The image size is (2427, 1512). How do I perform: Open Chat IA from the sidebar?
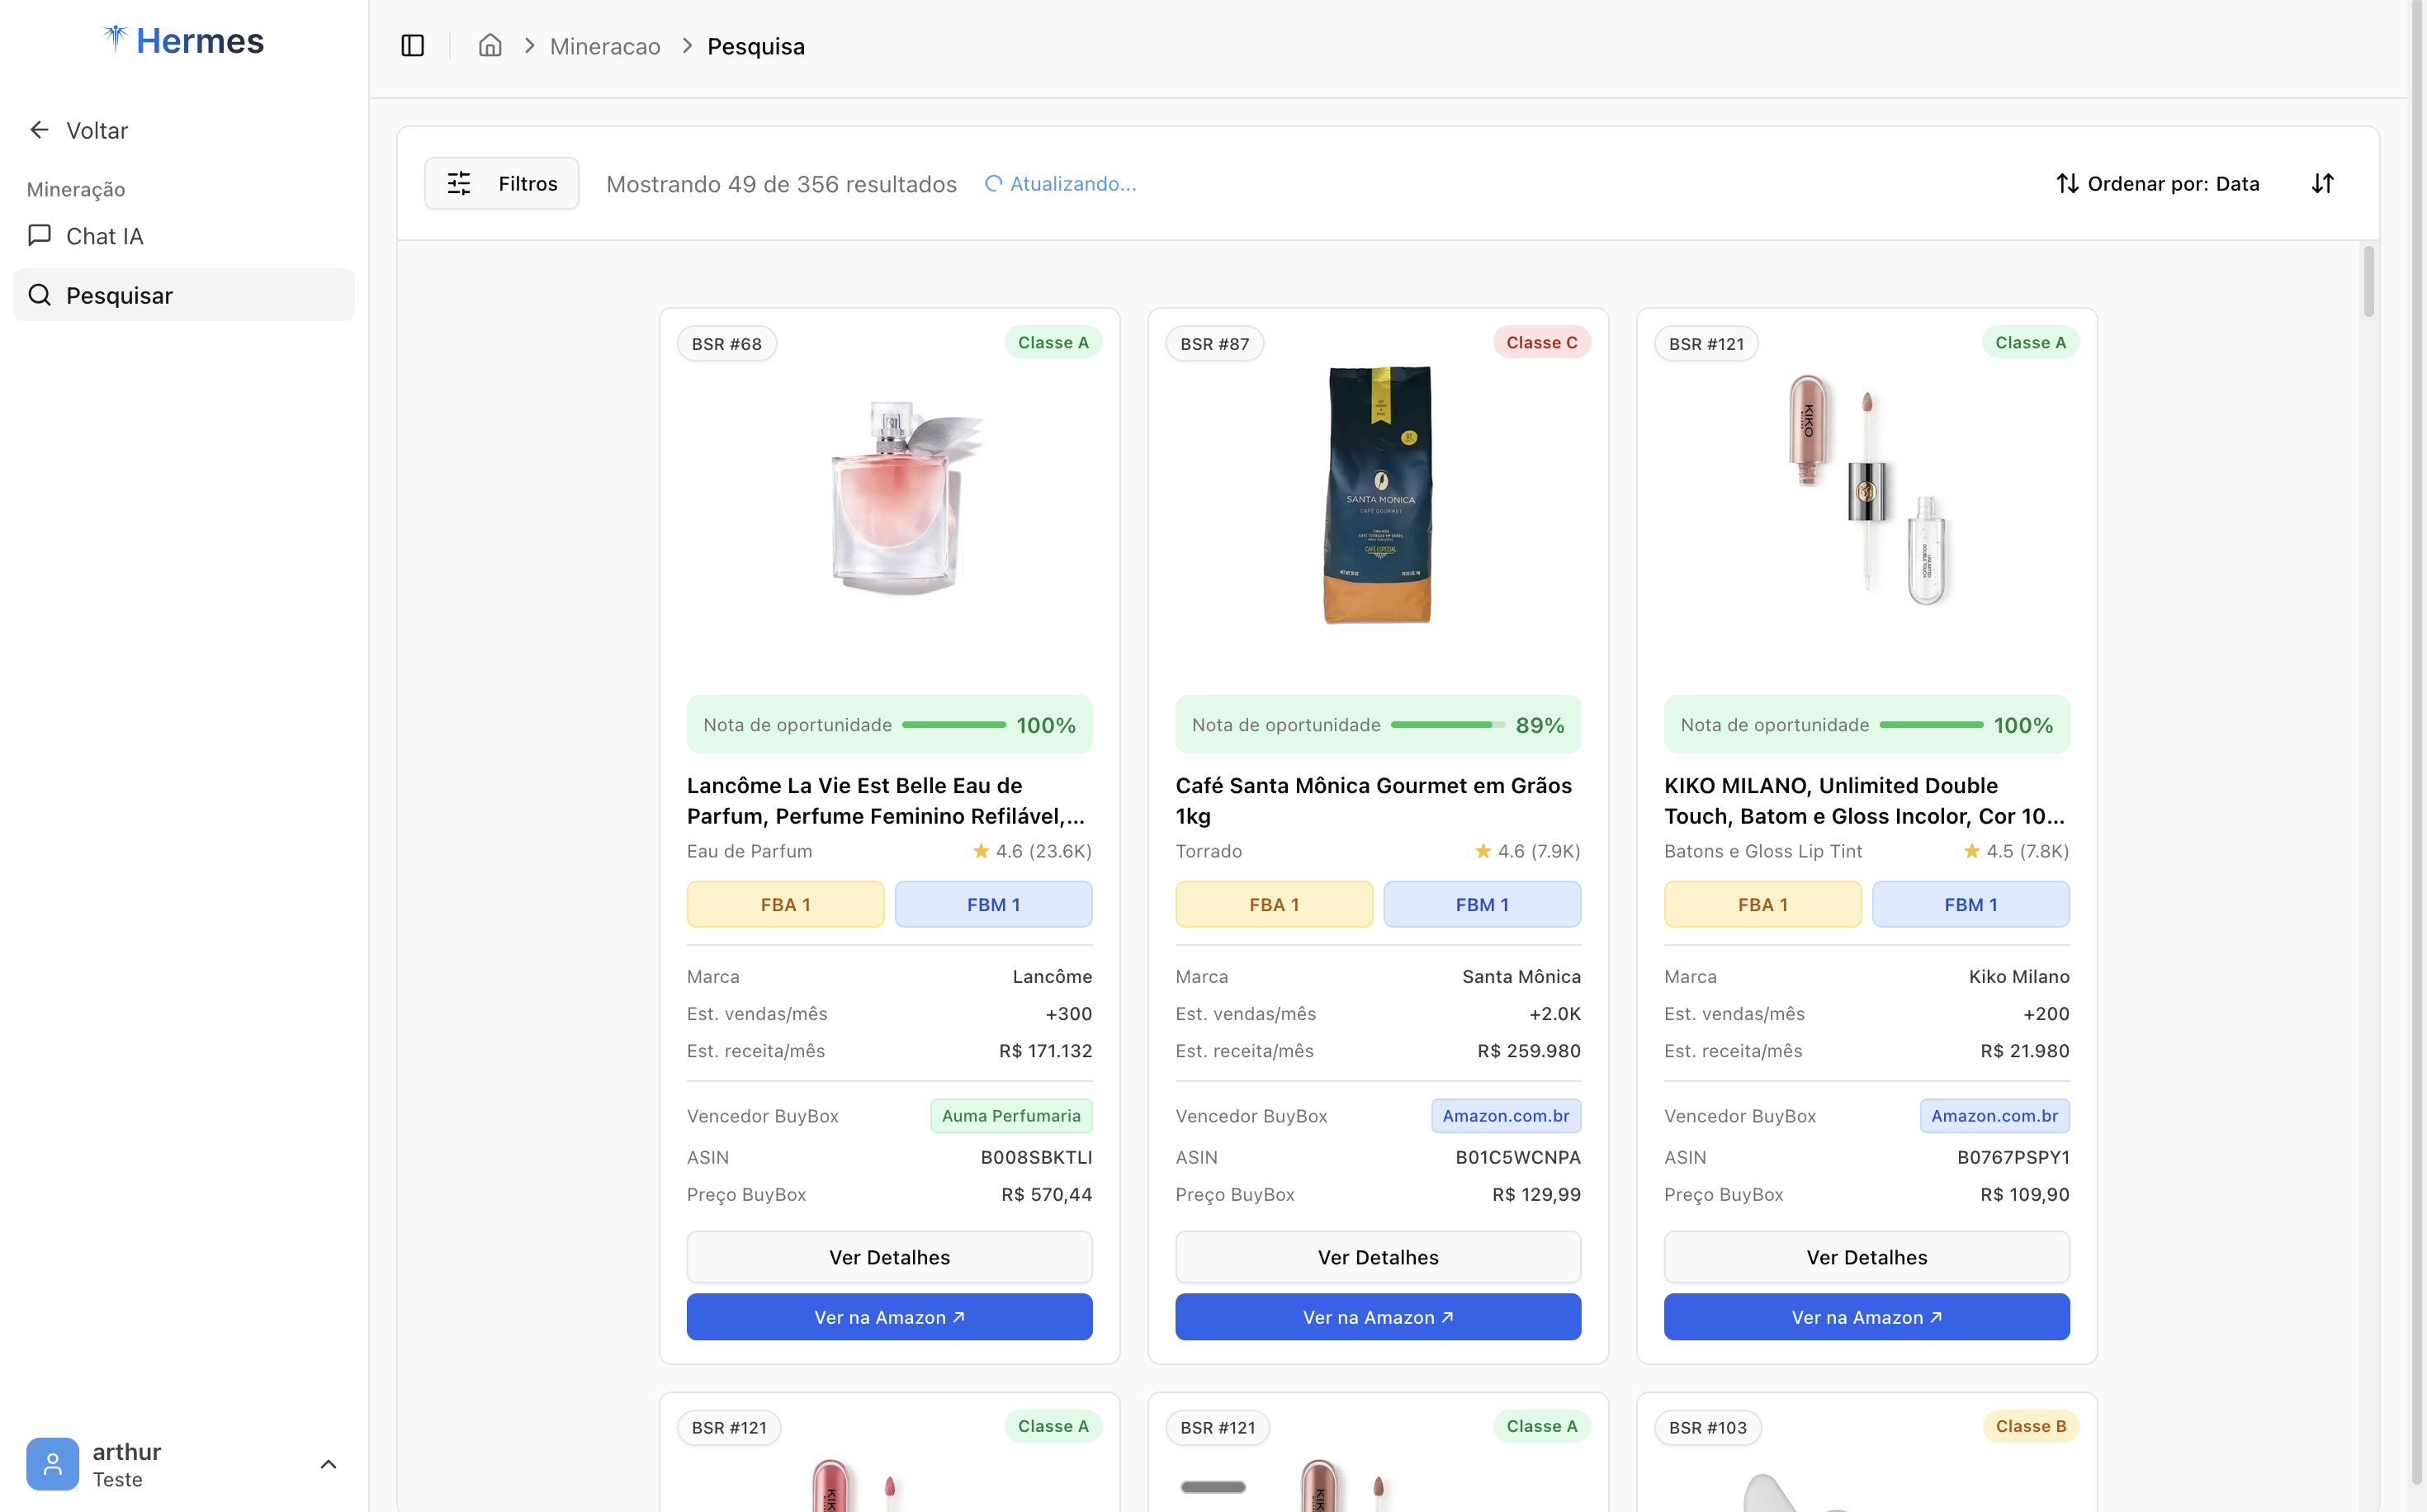[104, 236]
